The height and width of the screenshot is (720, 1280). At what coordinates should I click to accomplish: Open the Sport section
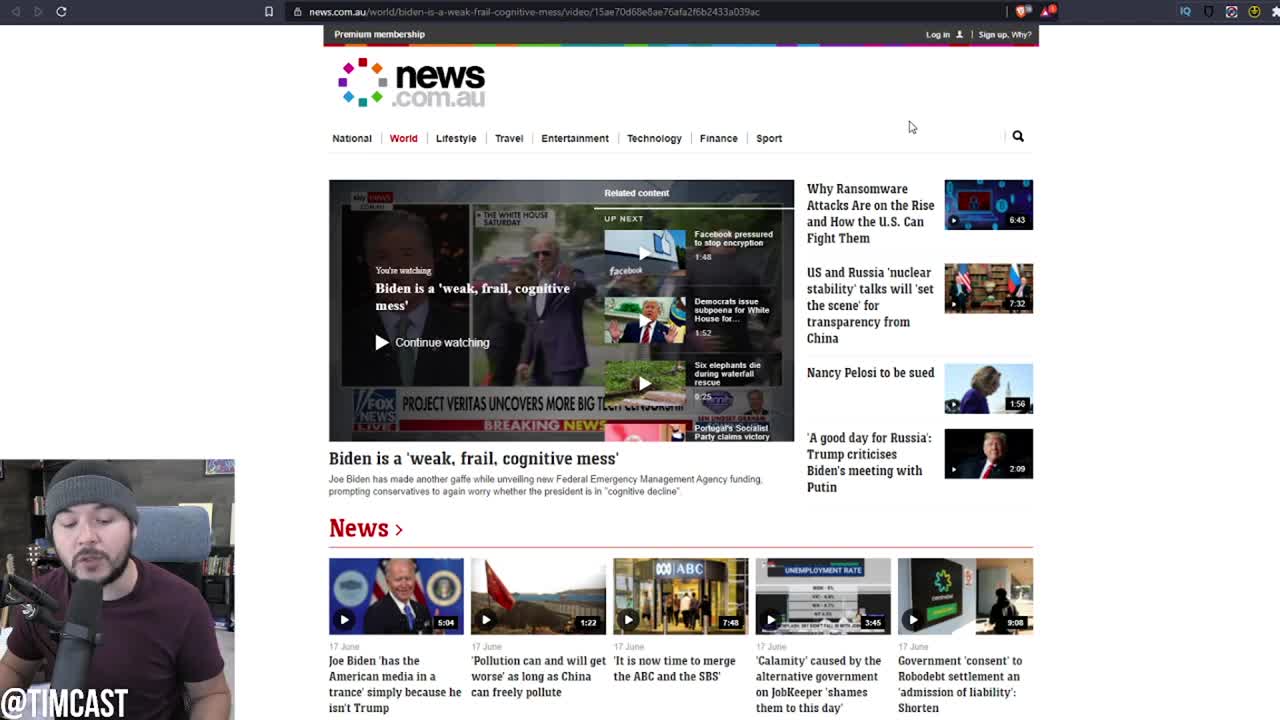click(769, 138)
